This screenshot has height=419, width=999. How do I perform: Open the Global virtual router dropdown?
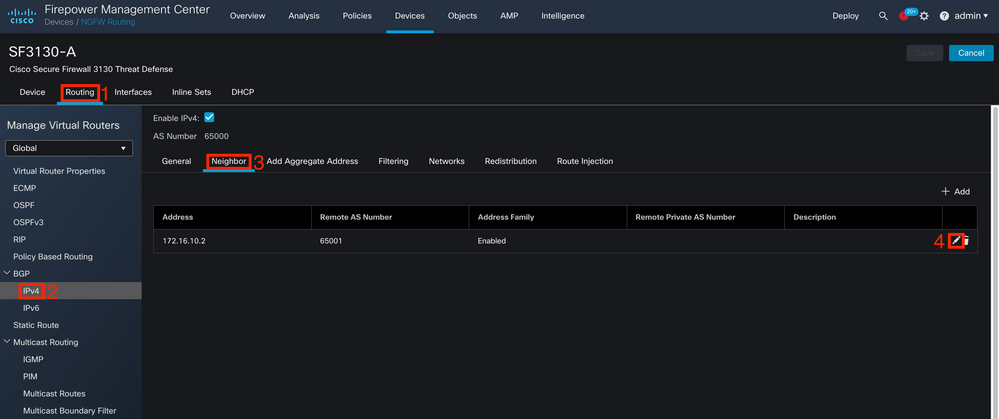(x=69, y=148)
